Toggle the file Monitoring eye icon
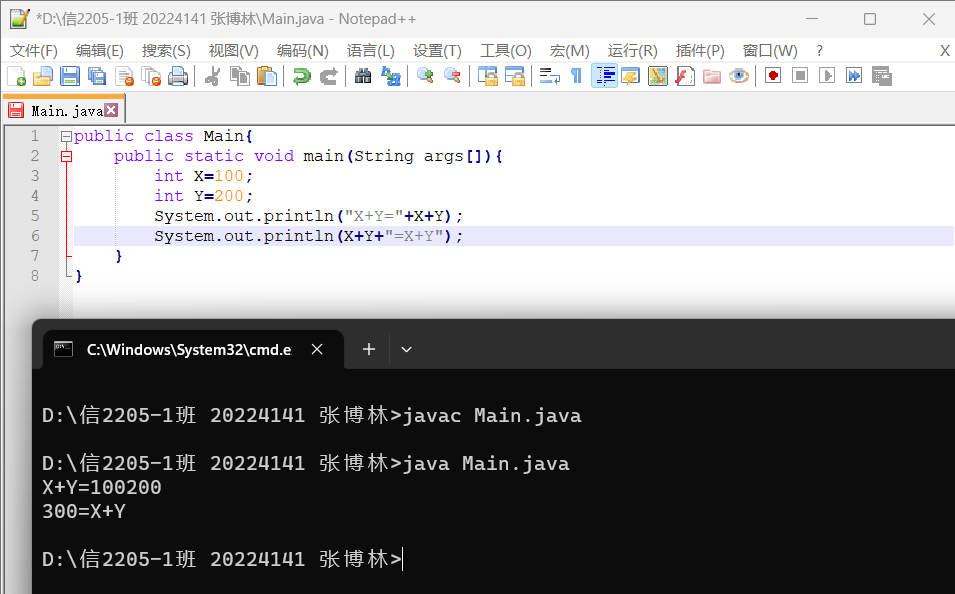 tap(739, 76)
